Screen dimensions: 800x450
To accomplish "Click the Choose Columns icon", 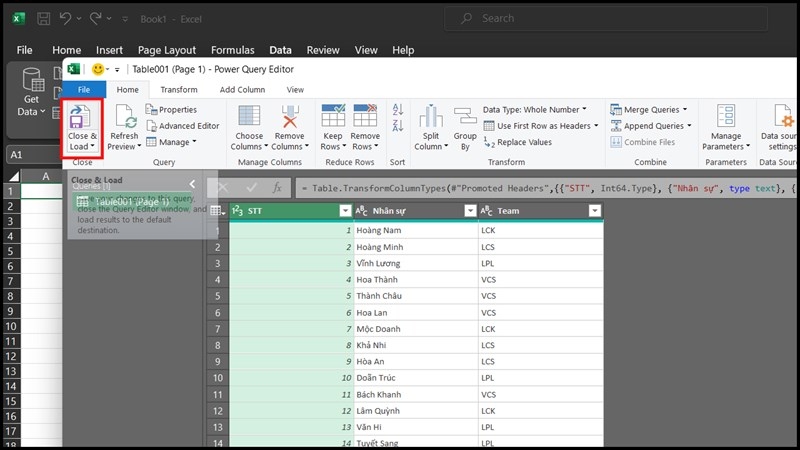I will click(249, 118).
